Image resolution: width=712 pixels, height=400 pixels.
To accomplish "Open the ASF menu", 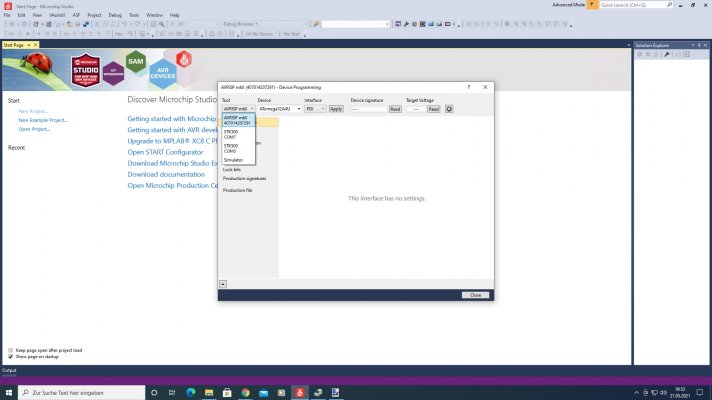I will [76, 15].
